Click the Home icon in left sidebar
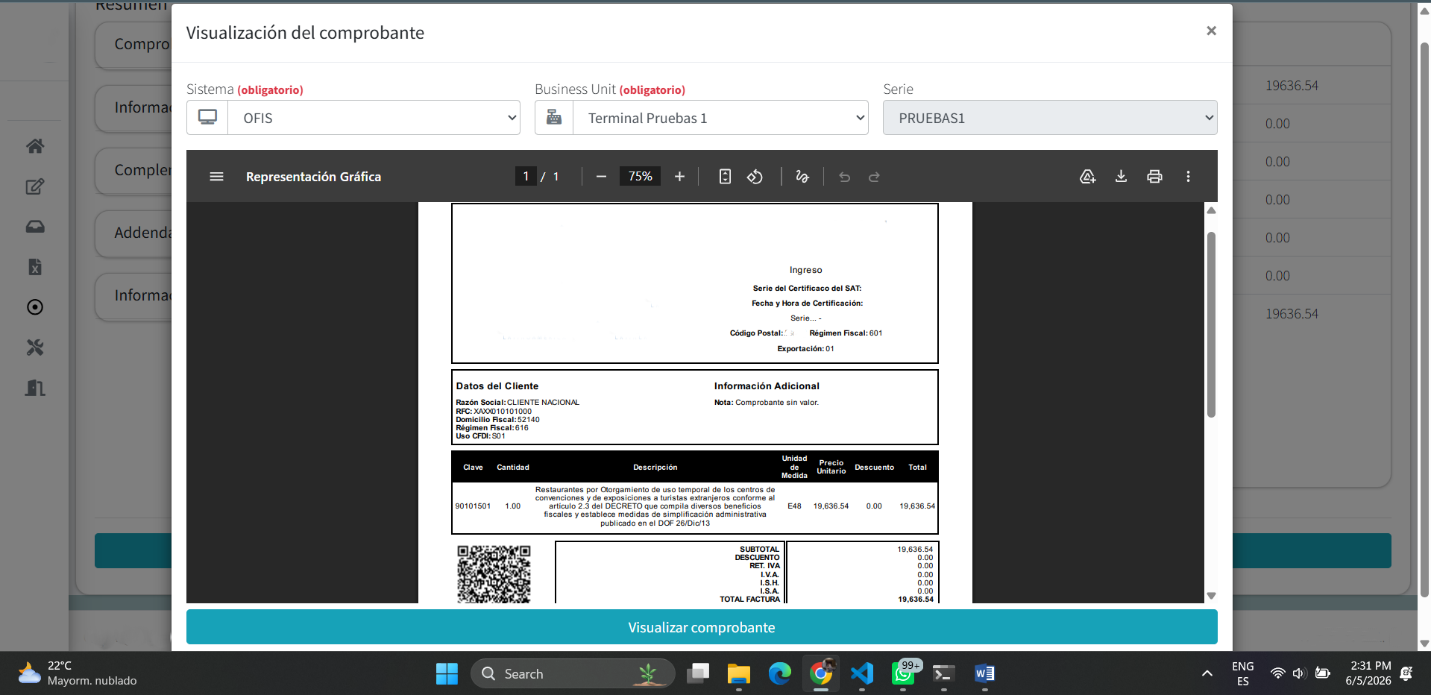The image size is (1431, 695). point(35,146)
